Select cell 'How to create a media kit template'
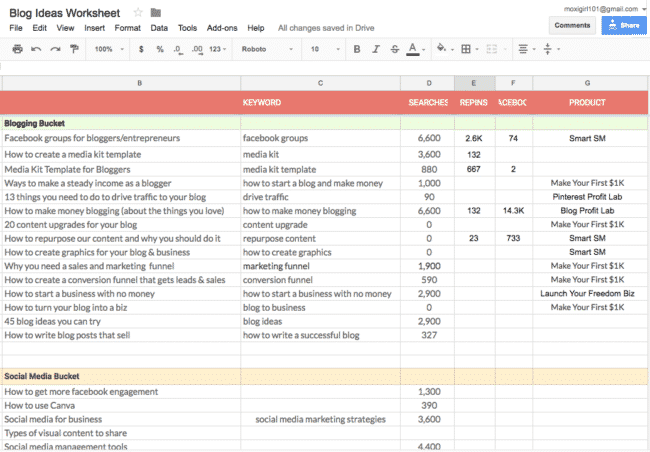 pos(121,154)
